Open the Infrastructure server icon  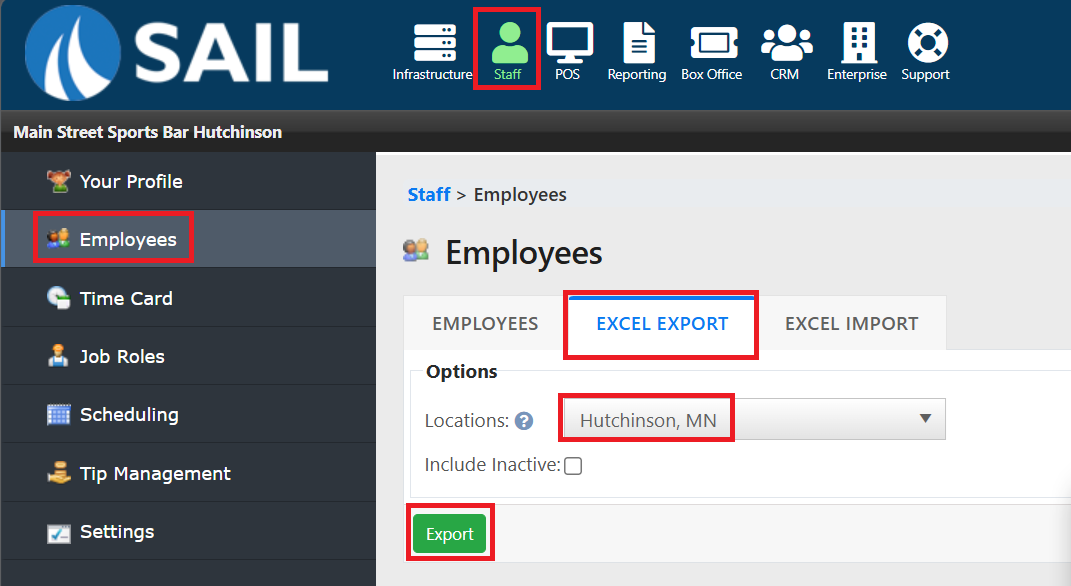434,43
